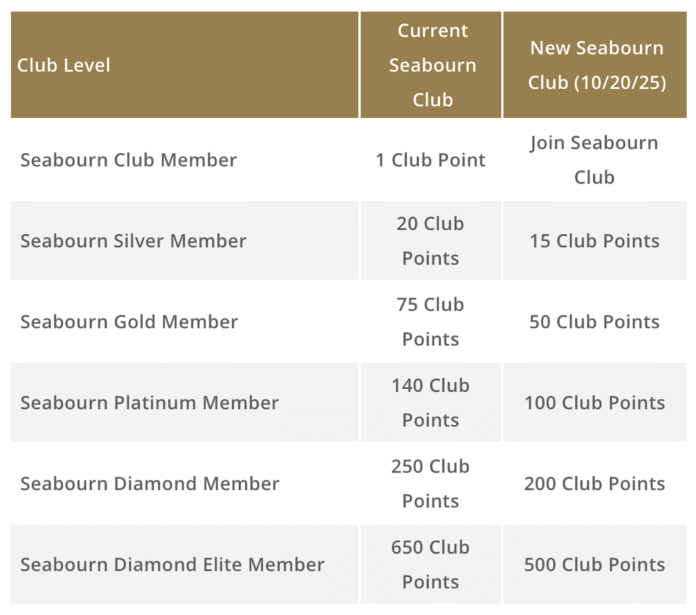This screenshot has width=696, height=615.
Task: Click the 75 Club Points cell
Action: click(430, 322)
